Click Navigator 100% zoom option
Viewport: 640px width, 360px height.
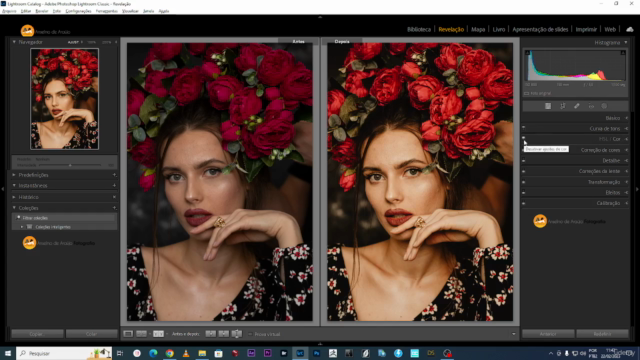click(91, 42)
